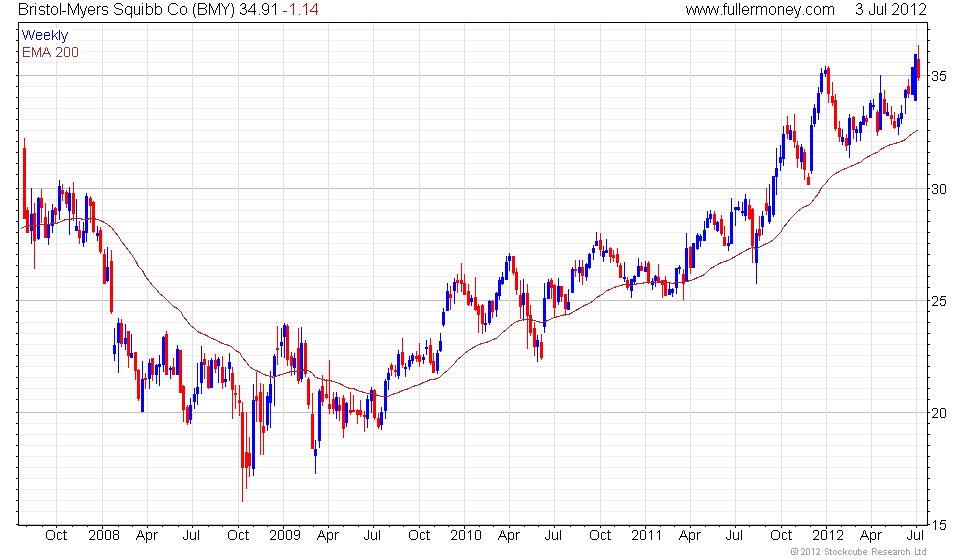This screenshot has height=560, width=980.
Task: Click the date 3 Jul 2012
Action: 891,10
